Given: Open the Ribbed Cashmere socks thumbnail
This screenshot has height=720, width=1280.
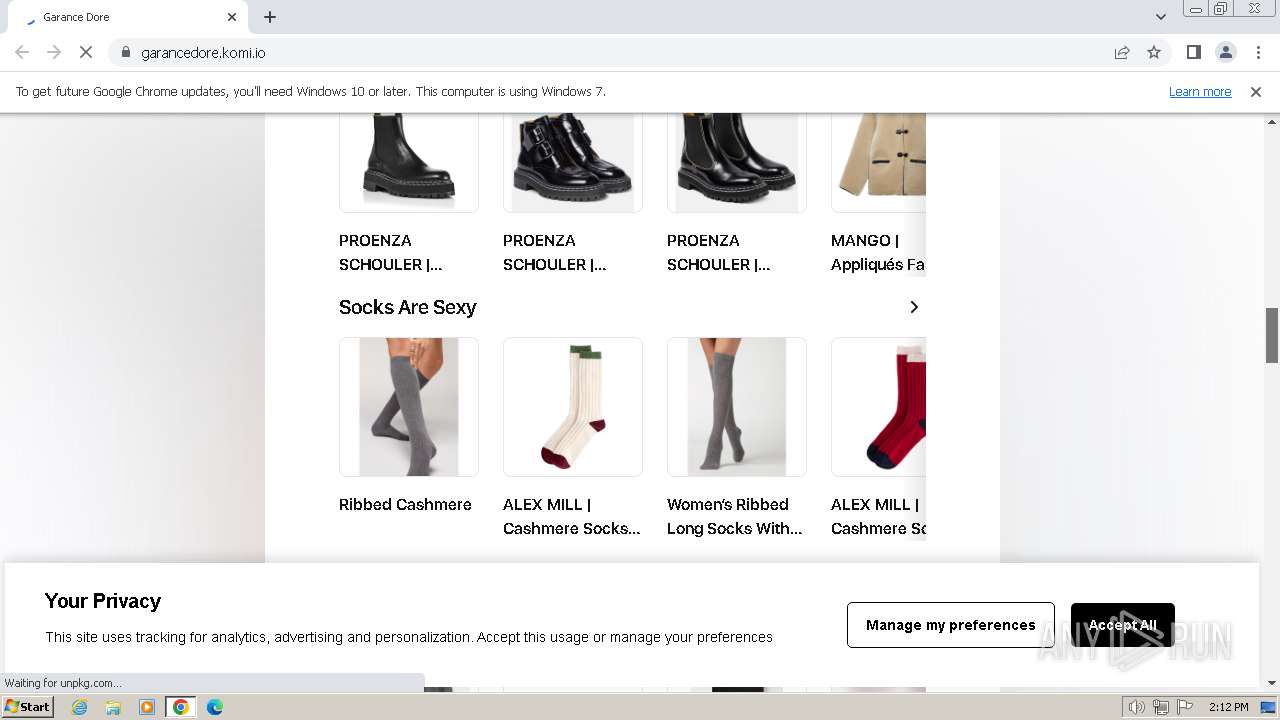Looking at the screenshot, I should pos(409,407).
